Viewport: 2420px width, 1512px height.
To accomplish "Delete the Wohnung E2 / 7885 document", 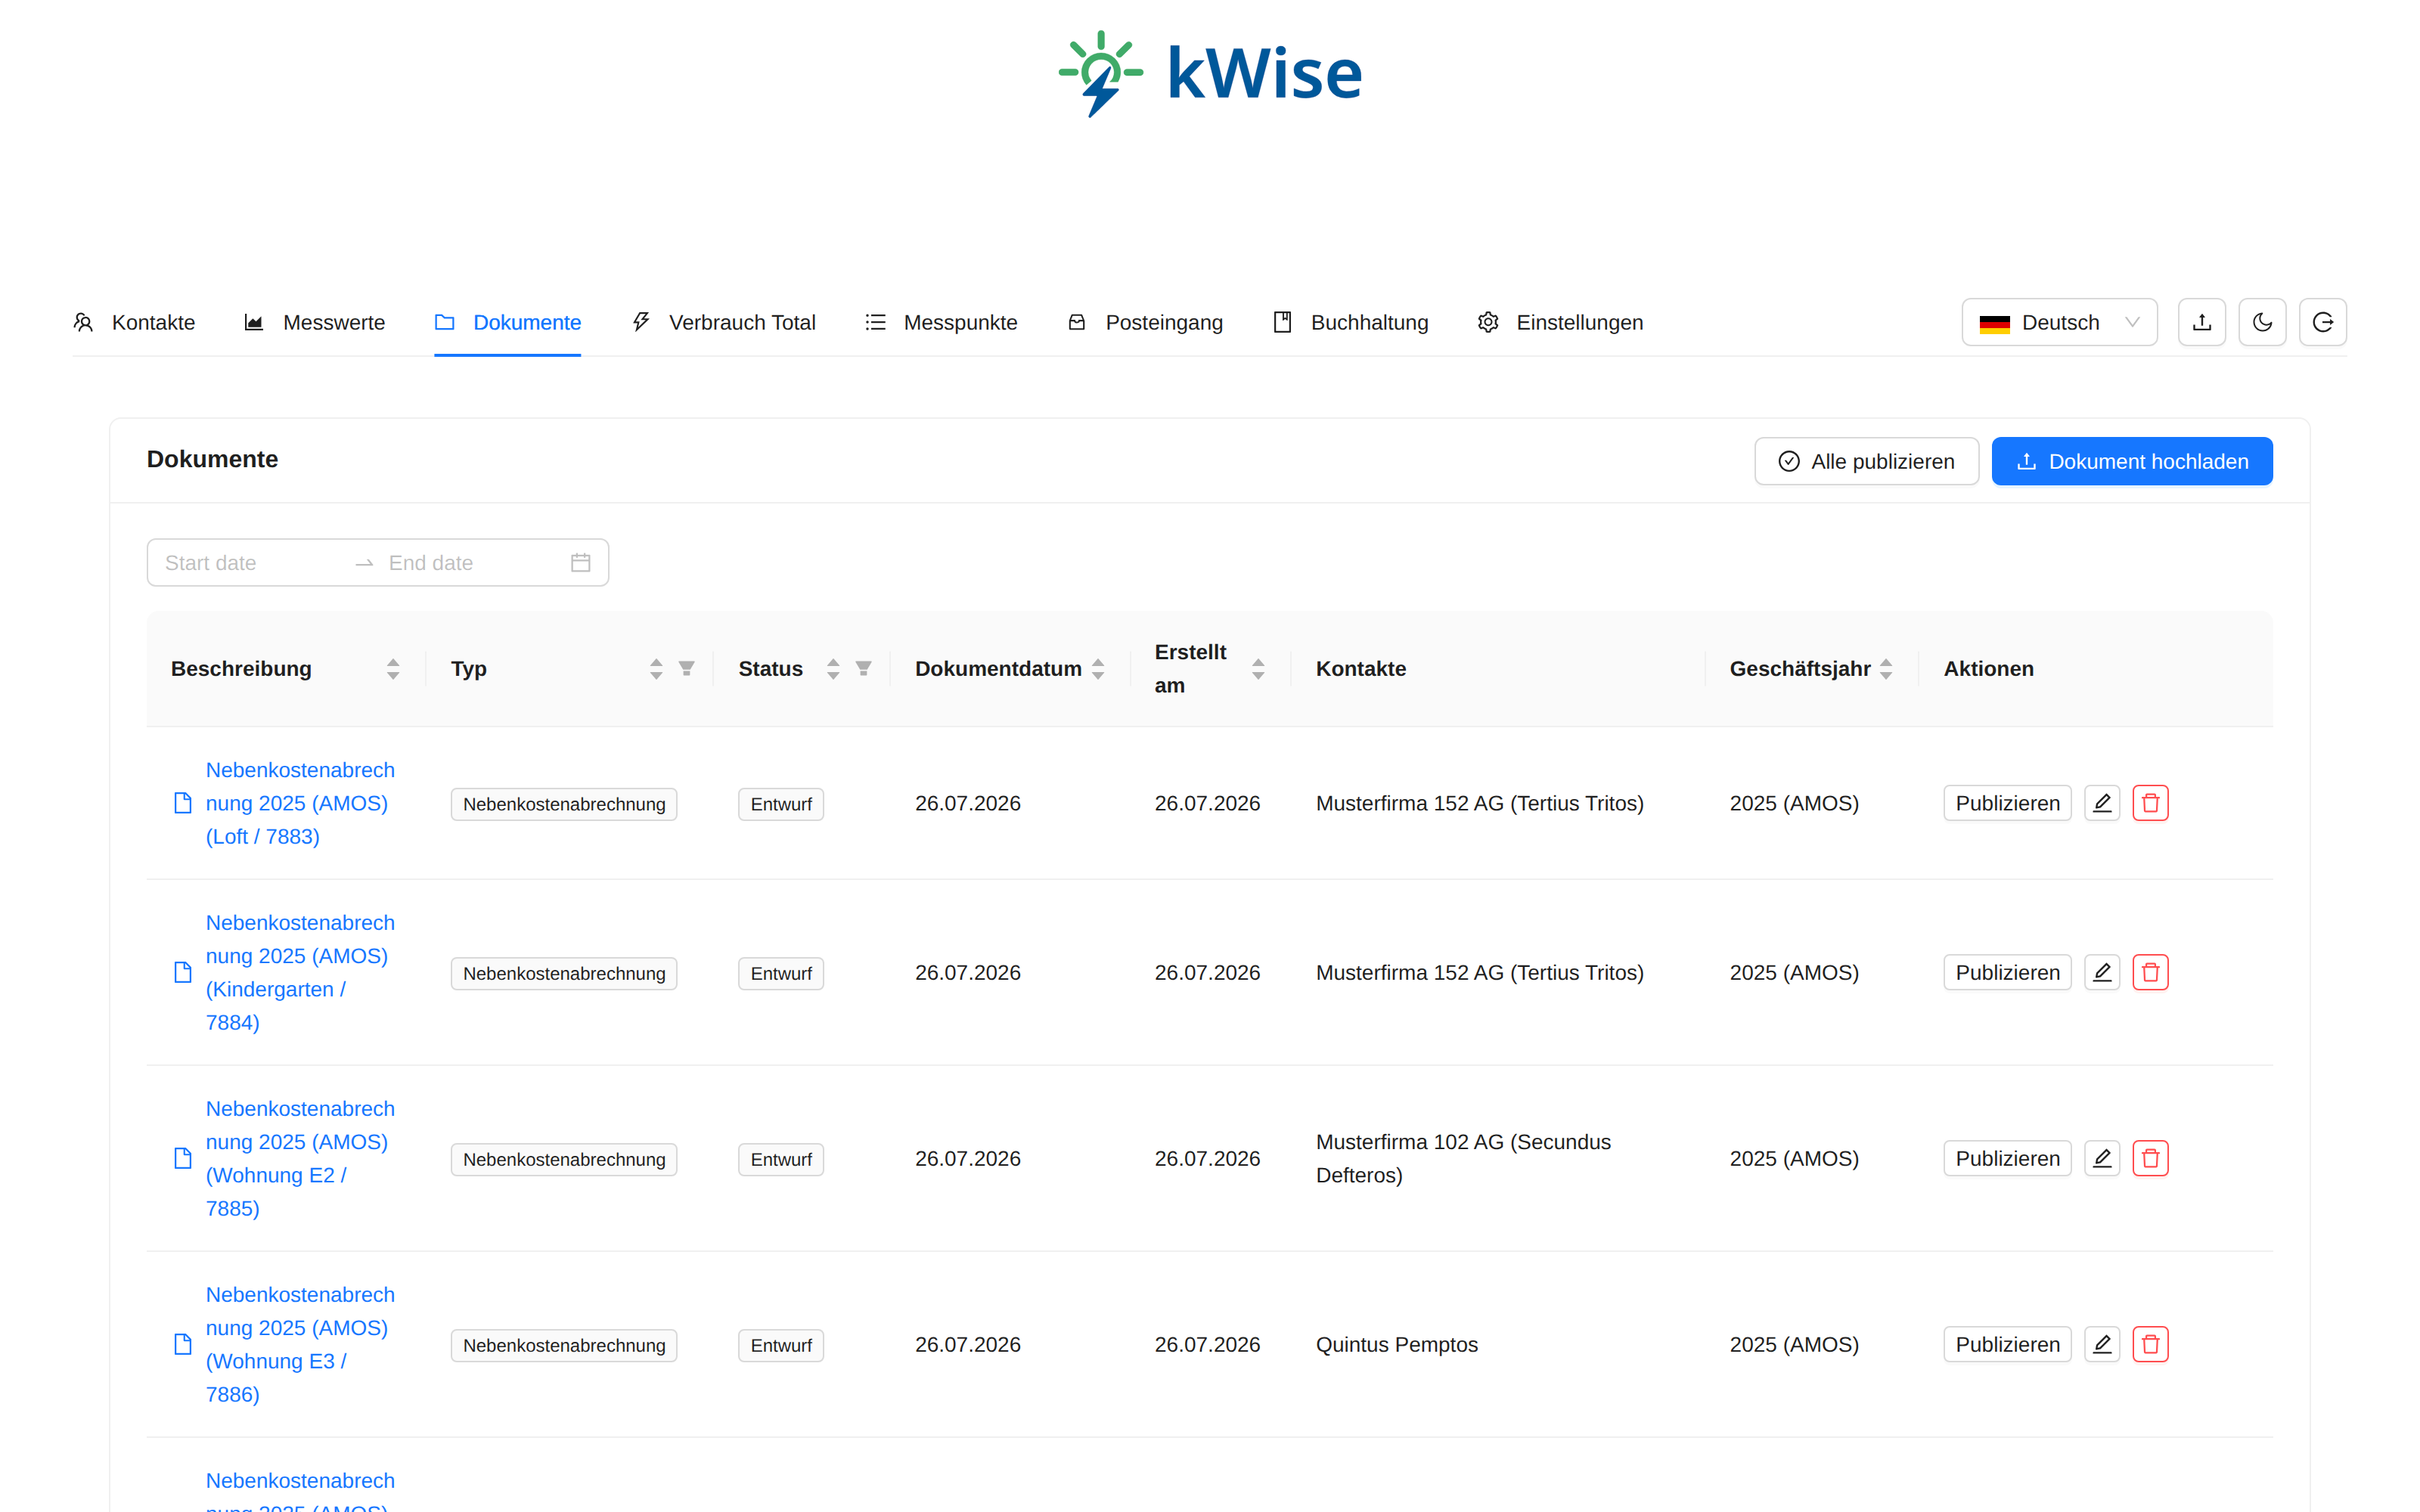I will [2150, 1158].
